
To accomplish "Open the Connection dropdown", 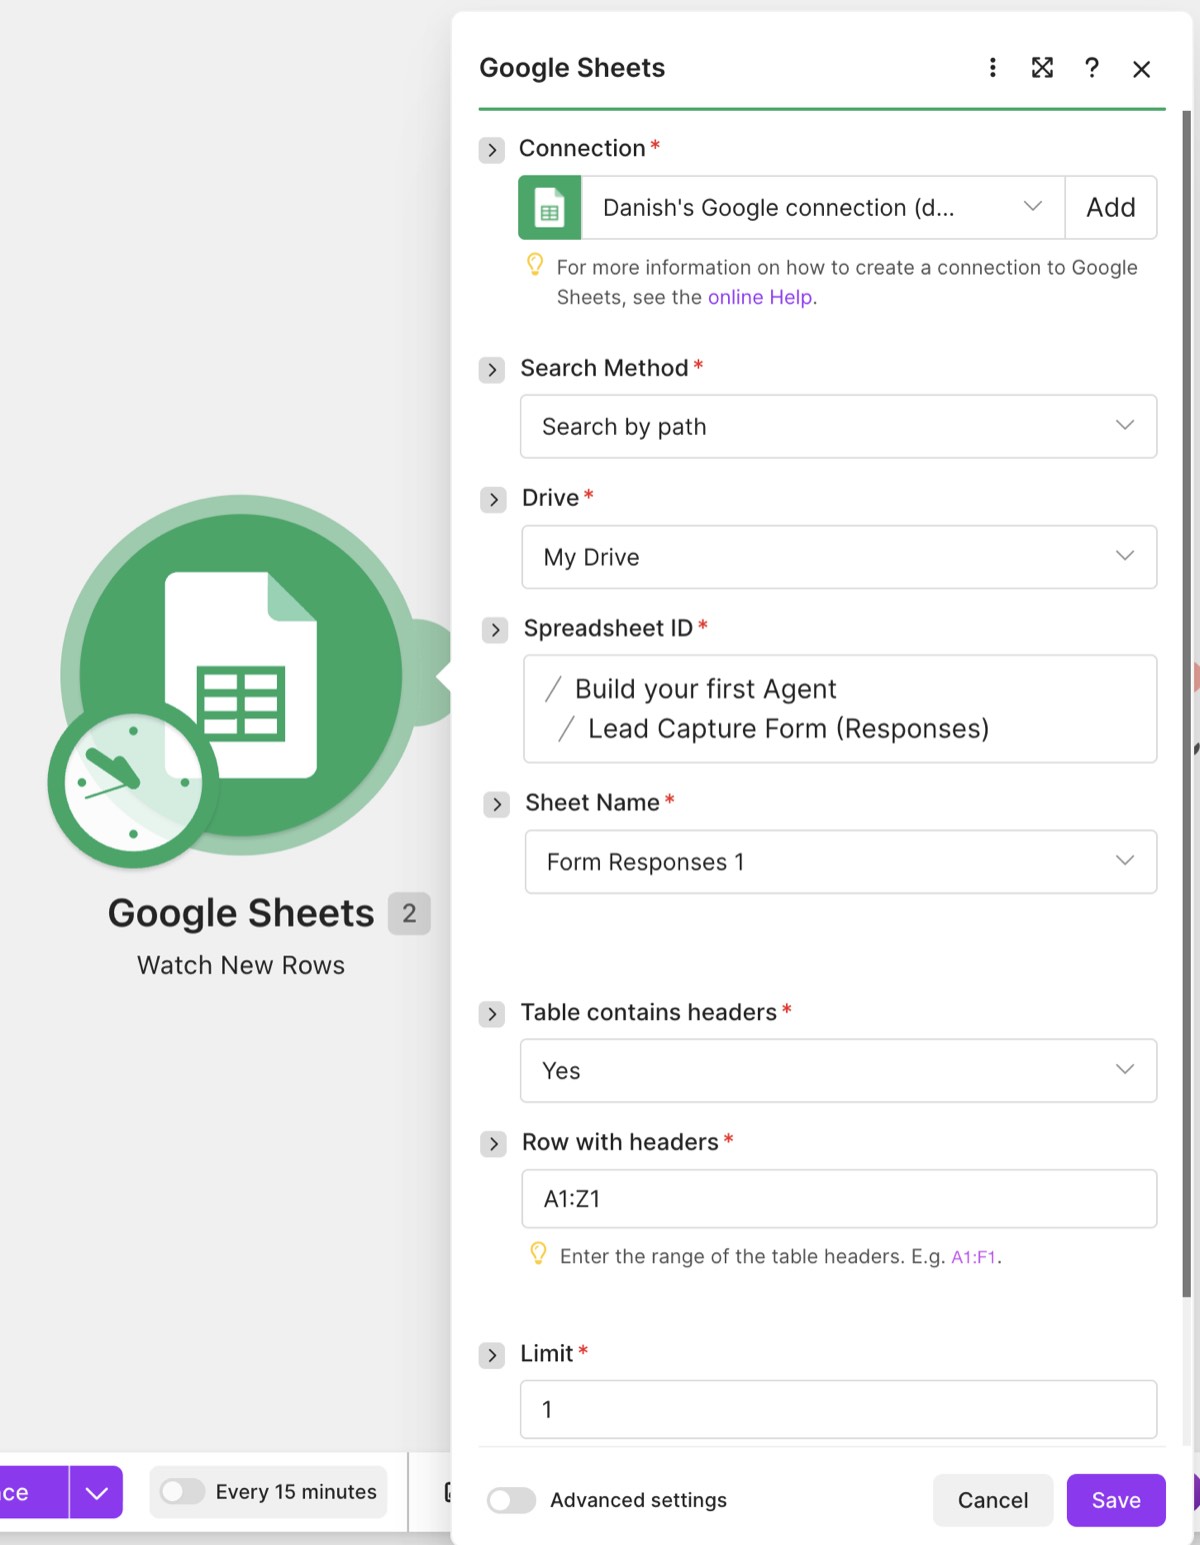I will pos(823,208).
